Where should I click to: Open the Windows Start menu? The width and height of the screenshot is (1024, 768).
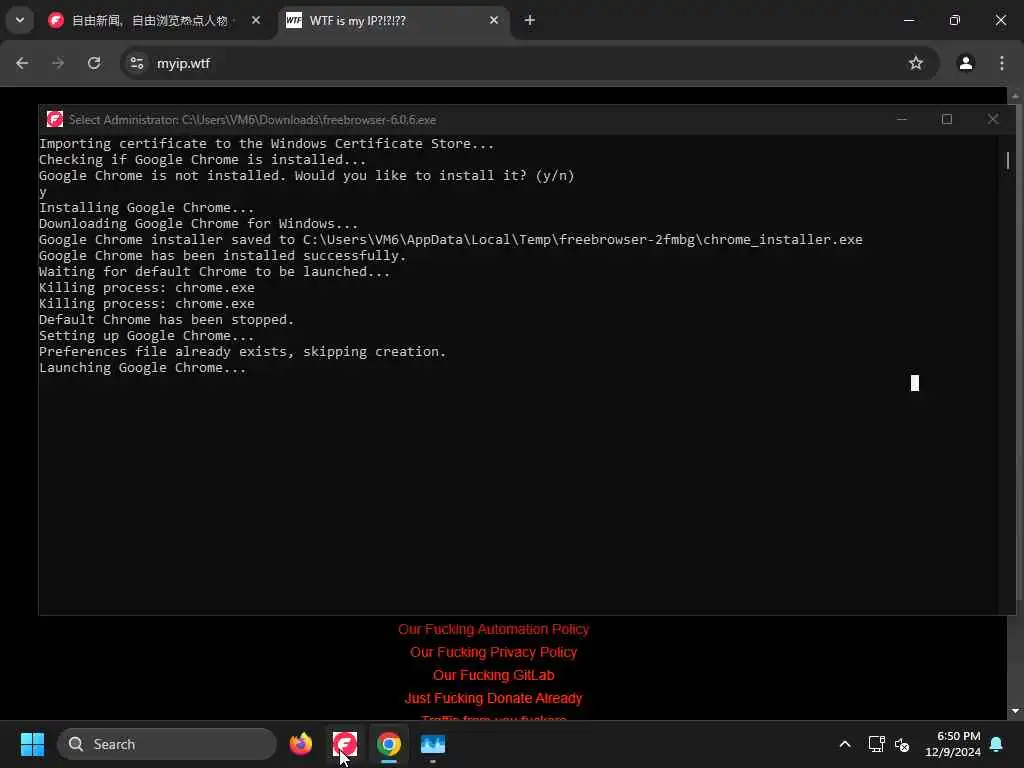click(32, 744)
